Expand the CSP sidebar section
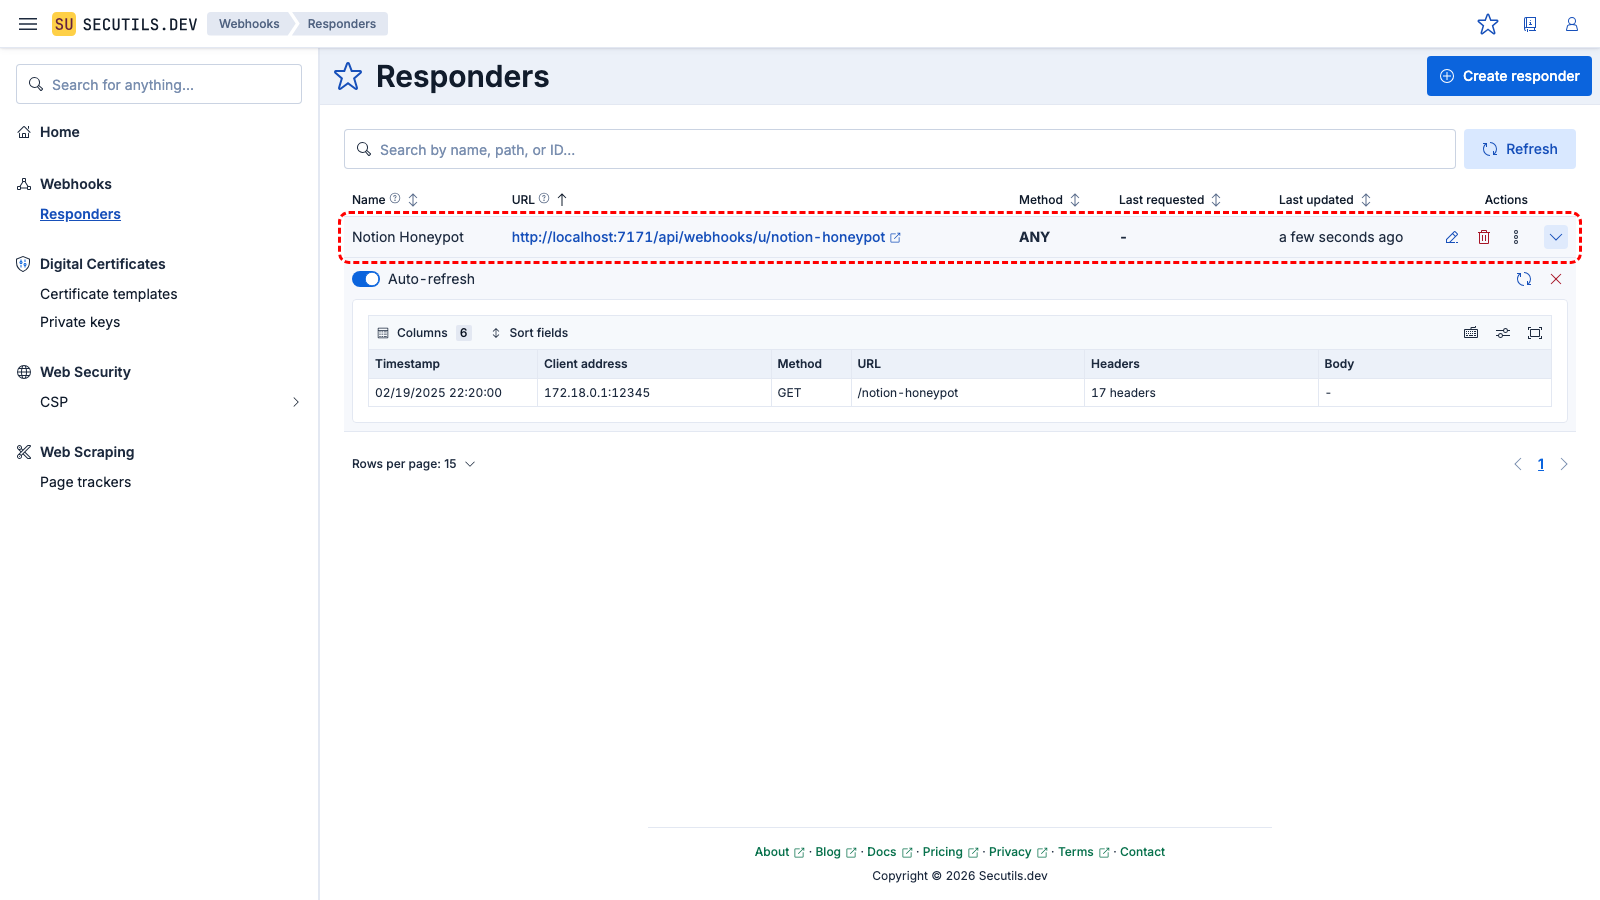The width and height of the screenshot is (1600, 900). click(295, 402)
